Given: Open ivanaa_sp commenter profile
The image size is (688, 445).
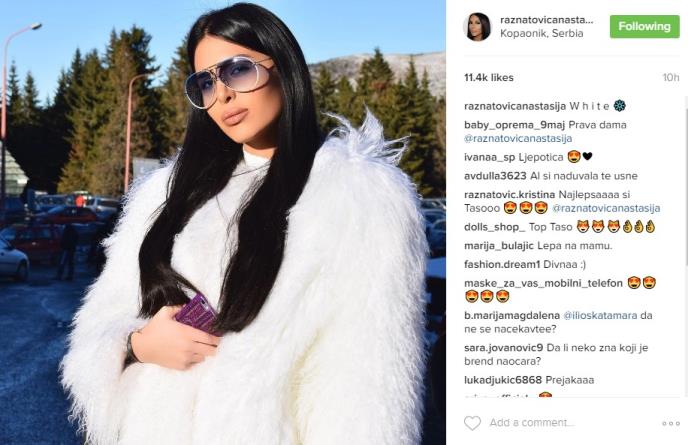Looking at the screenshot, I should 490,157.
